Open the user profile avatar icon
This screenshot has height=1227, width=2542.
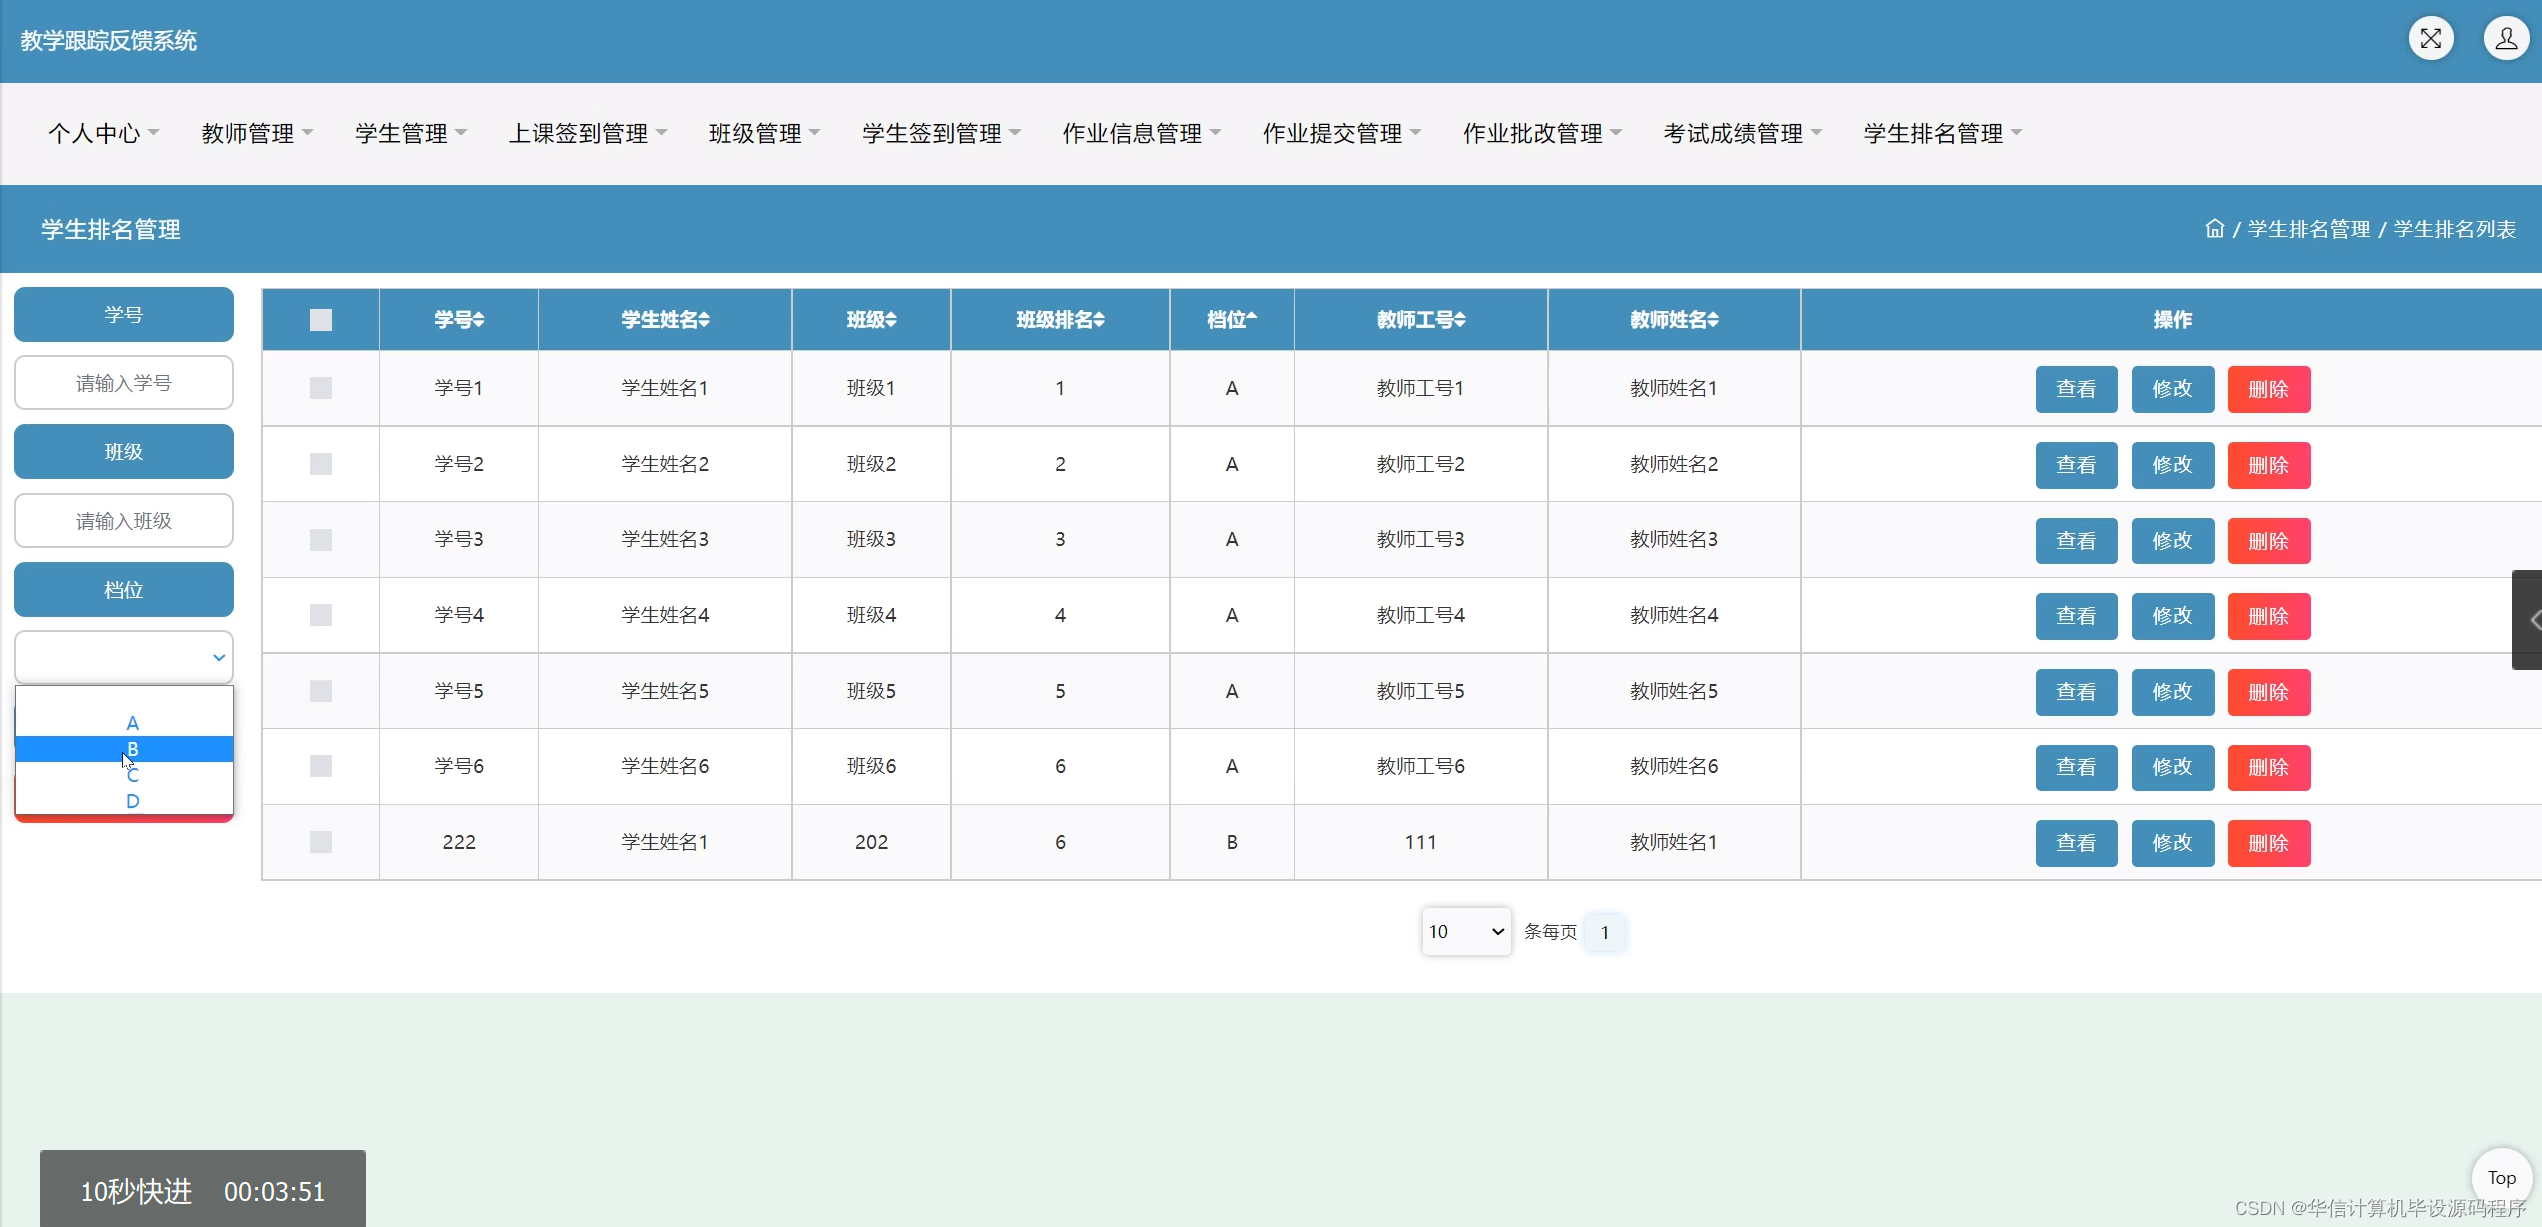pyautogui.click(x=2505, y=40)
